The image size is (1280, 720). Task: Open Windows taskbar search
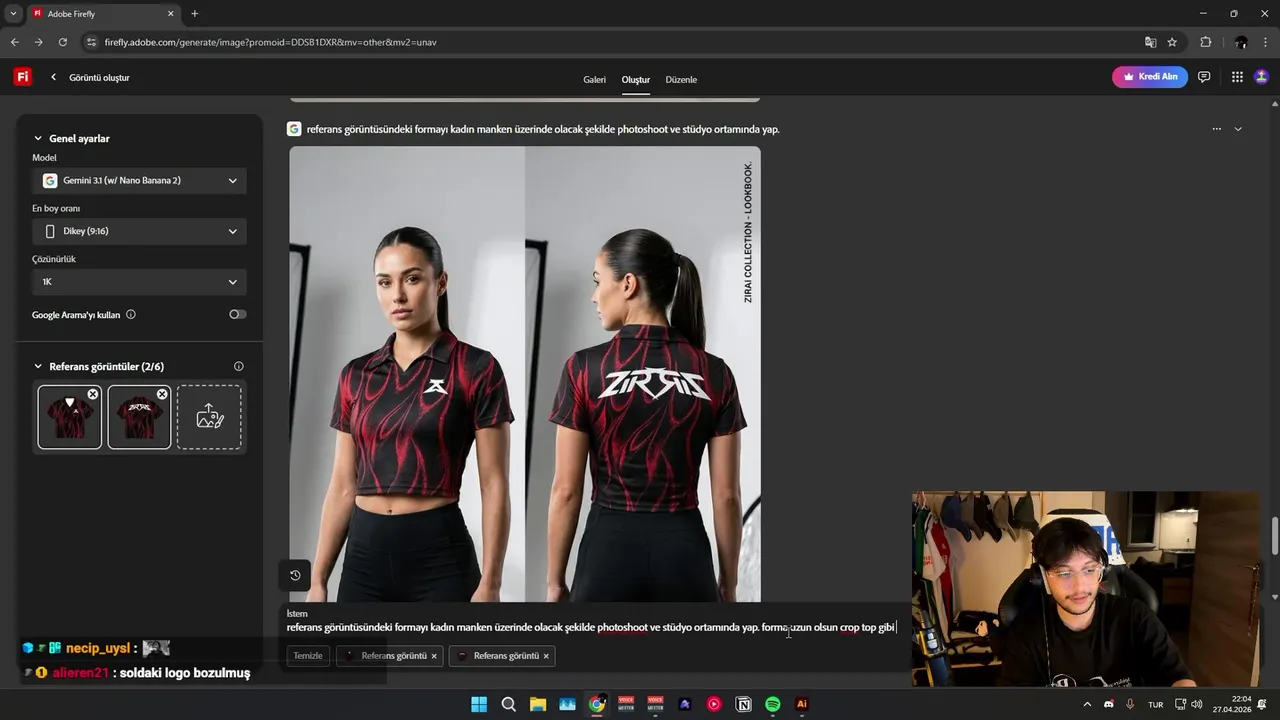coord(508,704)
